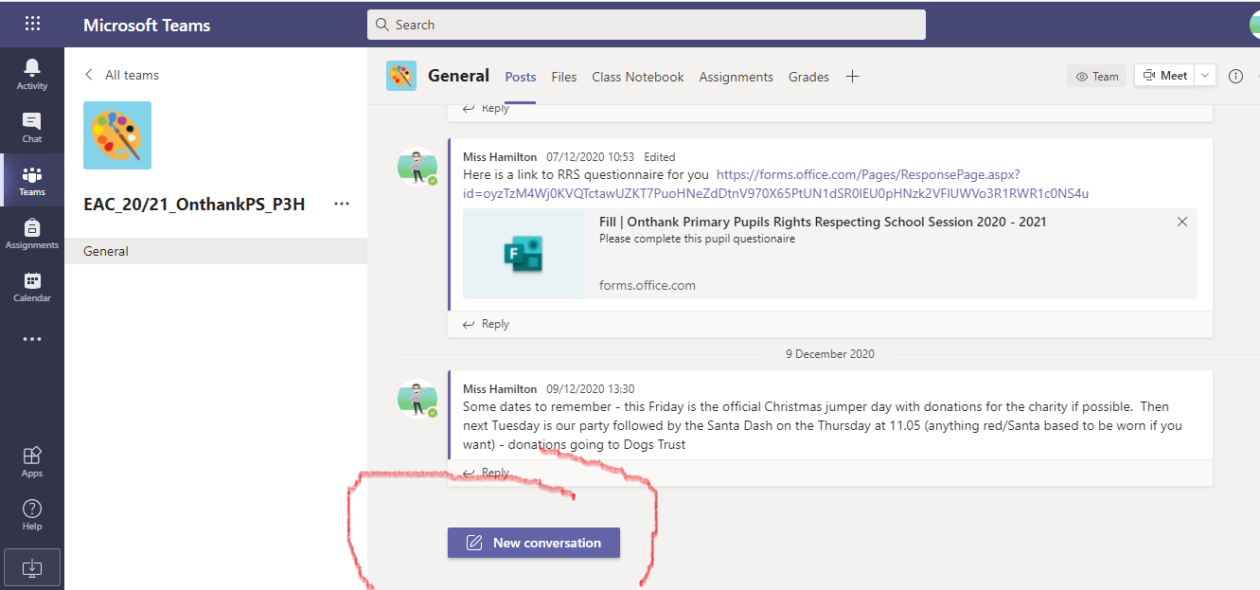This screenshot has width=1260, height=590.
Task: Open Chat in the left sidebar
Action: tap(32, 126)
